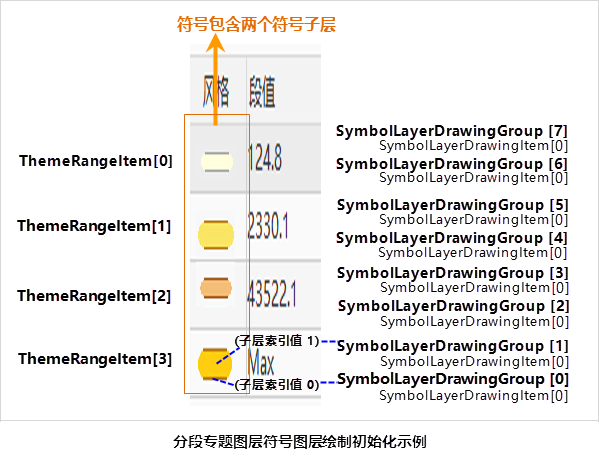The width and height of the screenshot is (599, 465).
Task: Select the 风格 column header
Action: [x=216, y=91]
